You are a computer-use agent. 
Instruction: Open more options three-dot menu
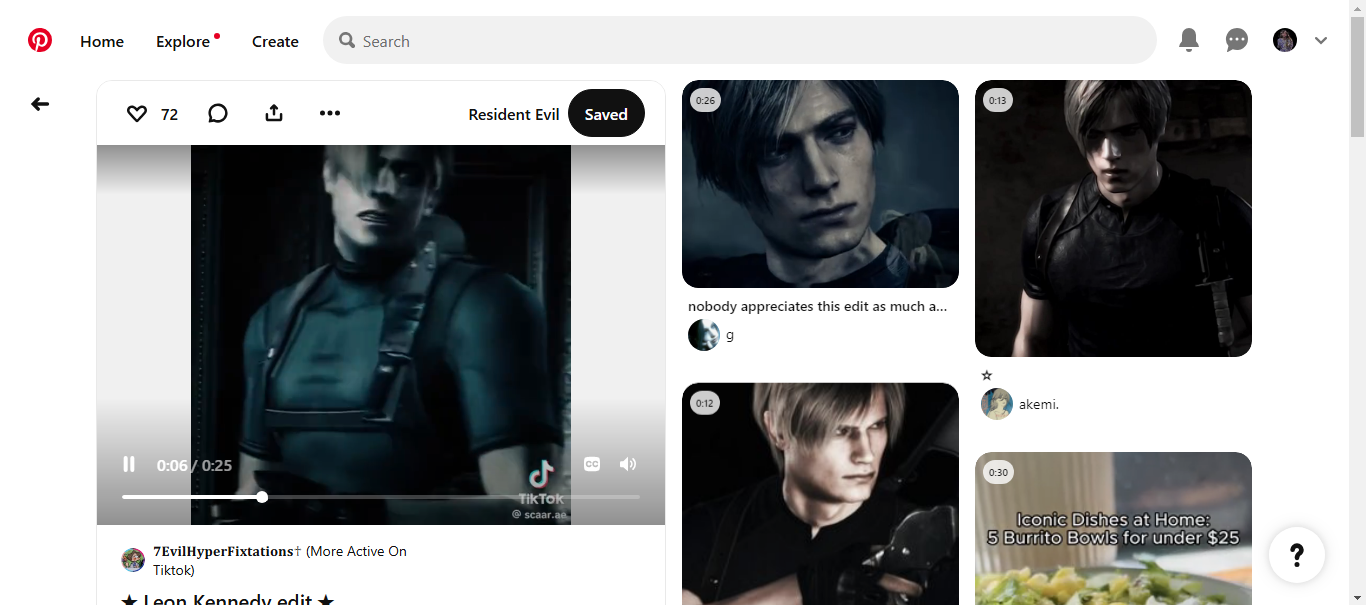click(x=330, y=113)
